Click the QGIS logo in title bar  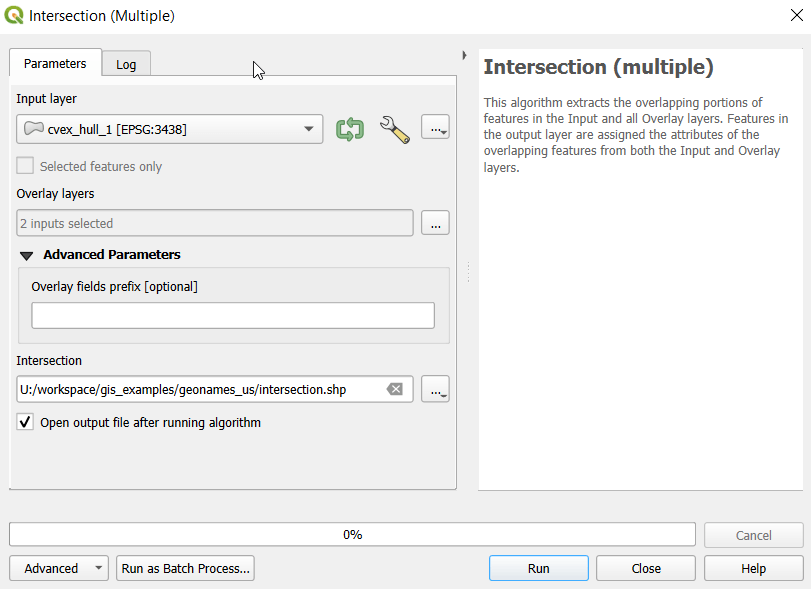click(x=14, y=16)
